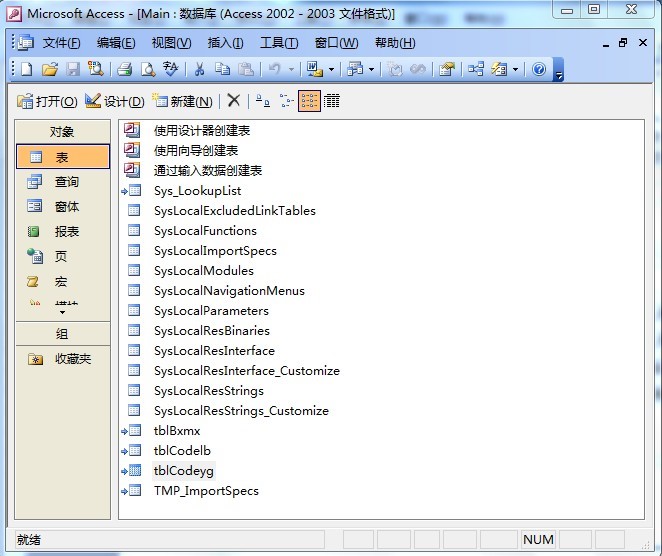
Task: Click the Cut scissors icon
Action: pyautogui.click(x=199, y=69)
